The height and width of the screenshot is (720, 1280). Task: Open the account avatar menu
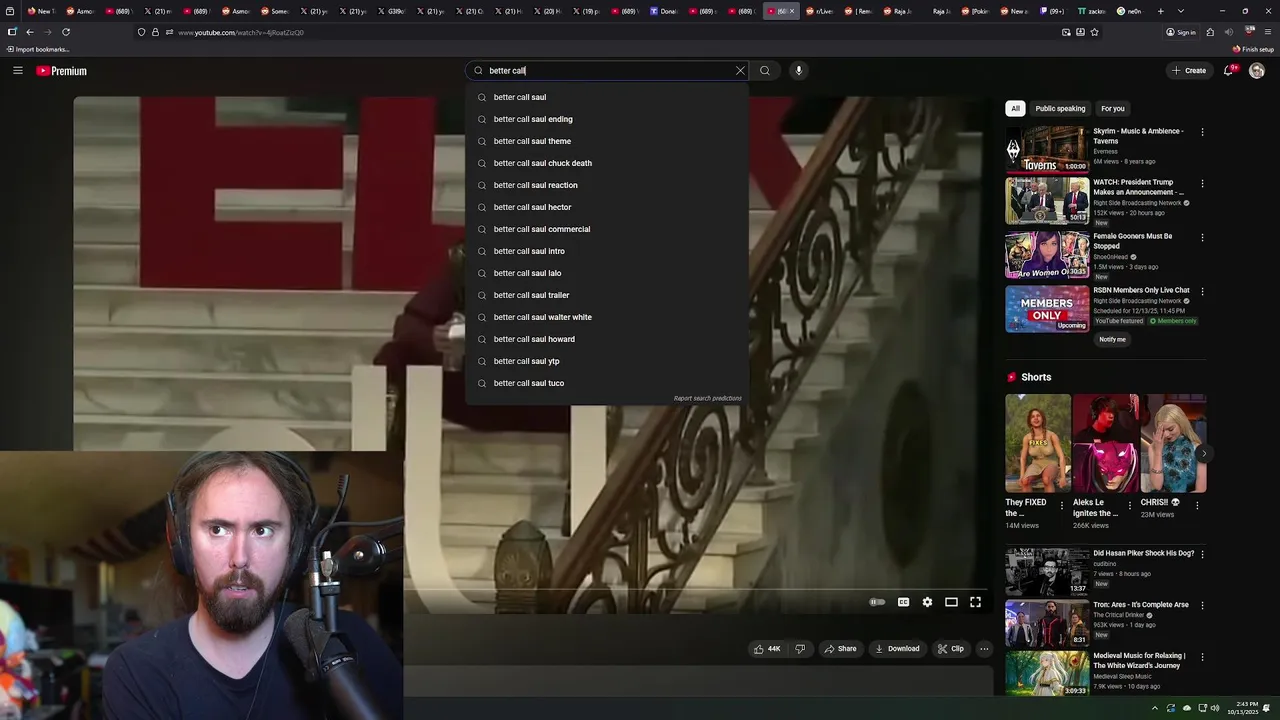1257,71
